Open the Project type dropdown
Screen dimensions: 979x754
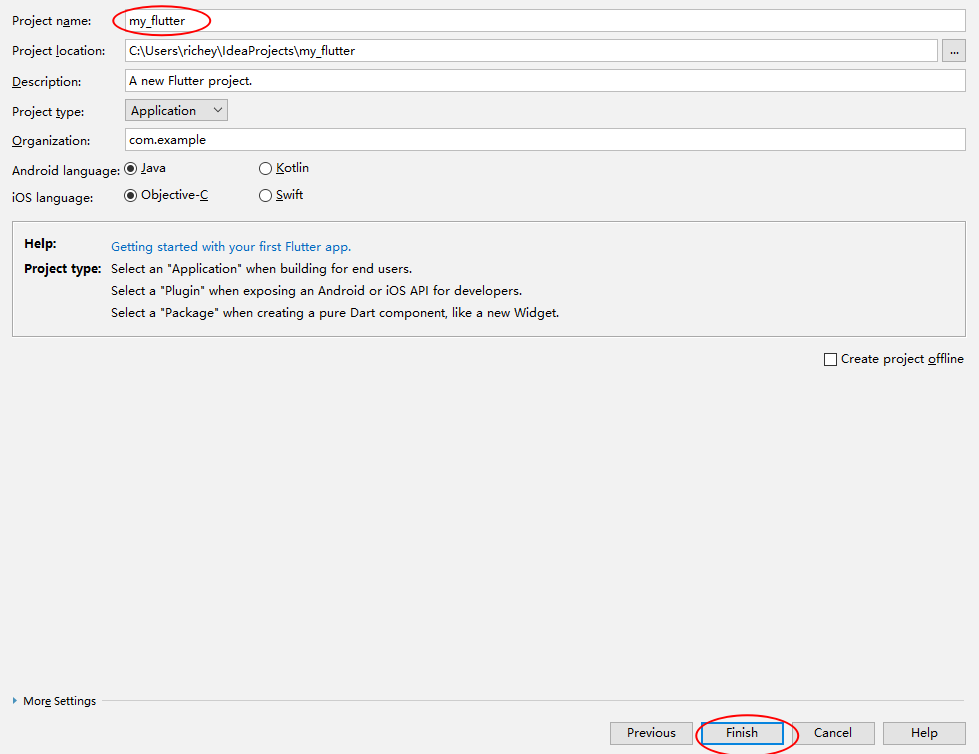(x=176, y=110)
